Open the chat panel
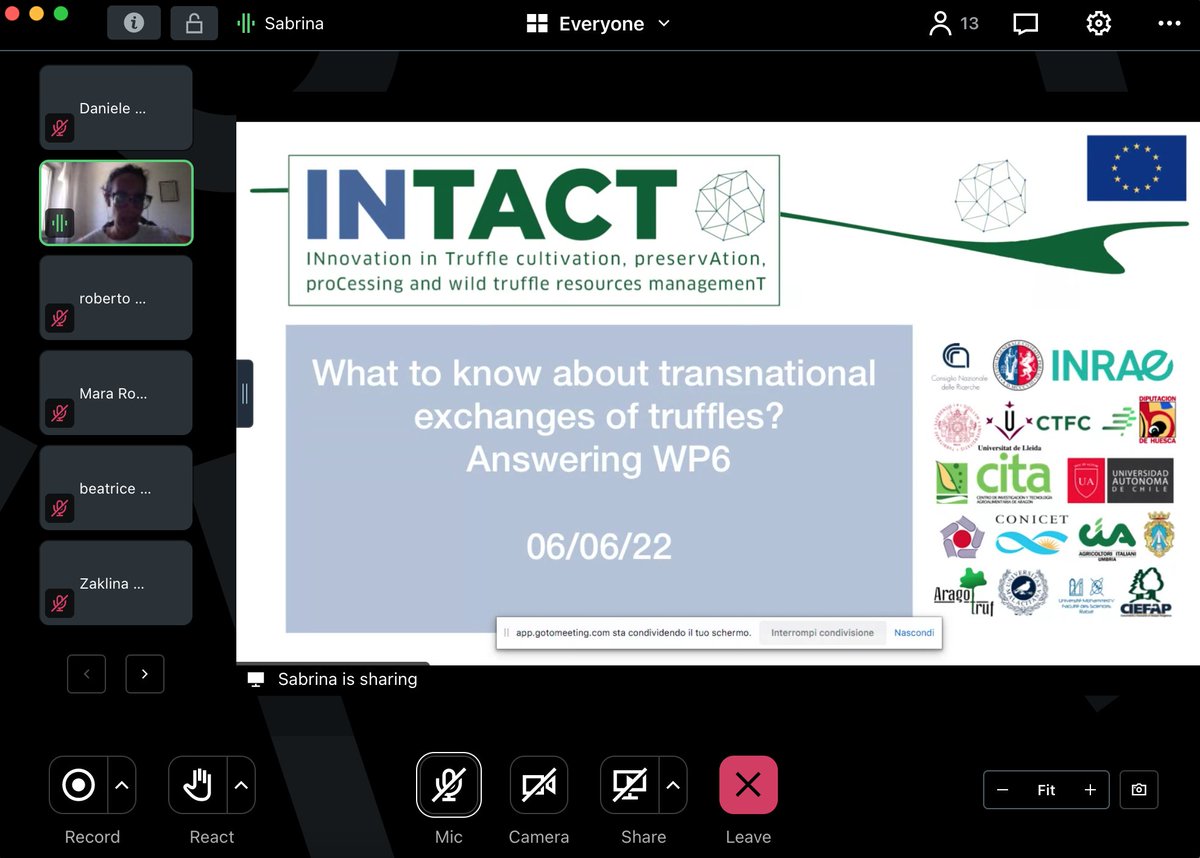 (1025, 23)
